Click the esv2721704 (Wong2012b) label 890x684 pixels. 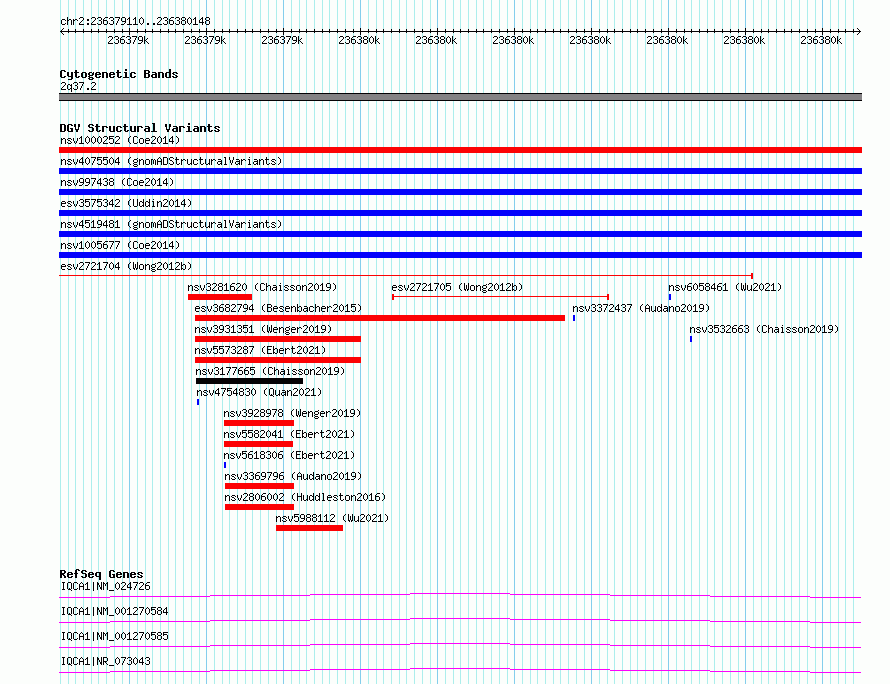pos(126,266)
